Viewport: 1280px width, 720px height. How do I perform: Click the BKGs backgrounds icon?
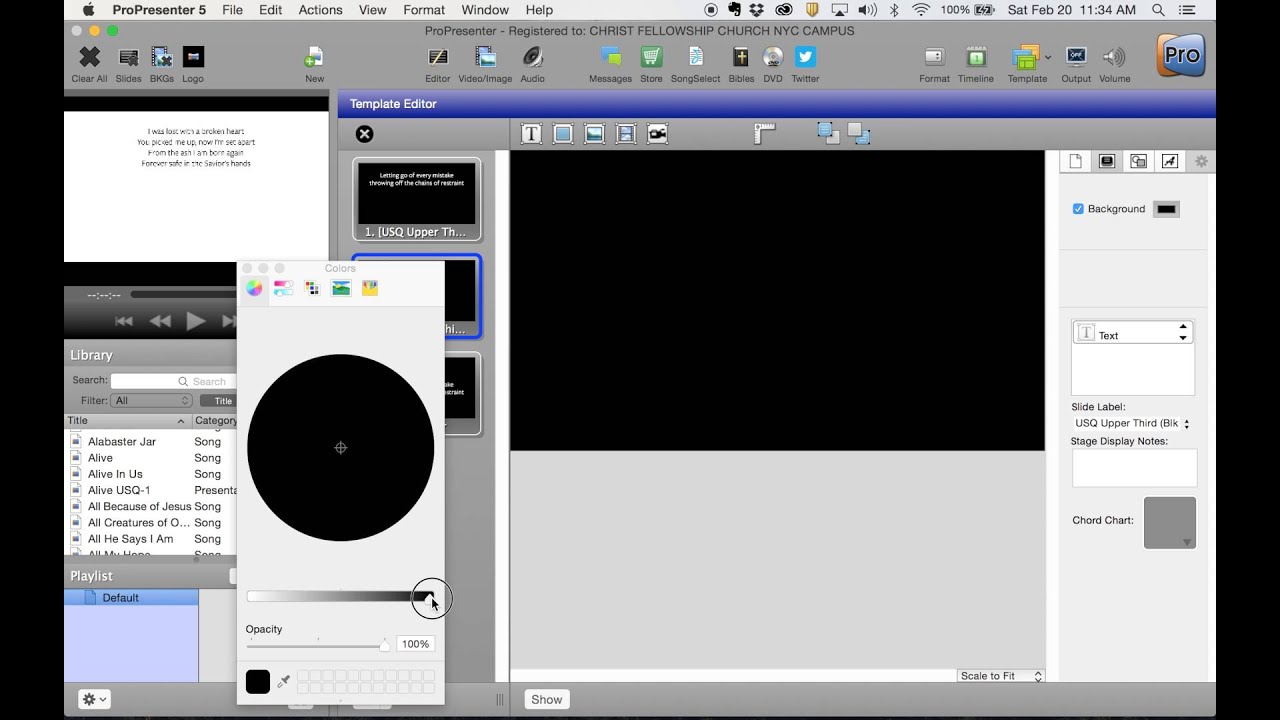(161, 58)
